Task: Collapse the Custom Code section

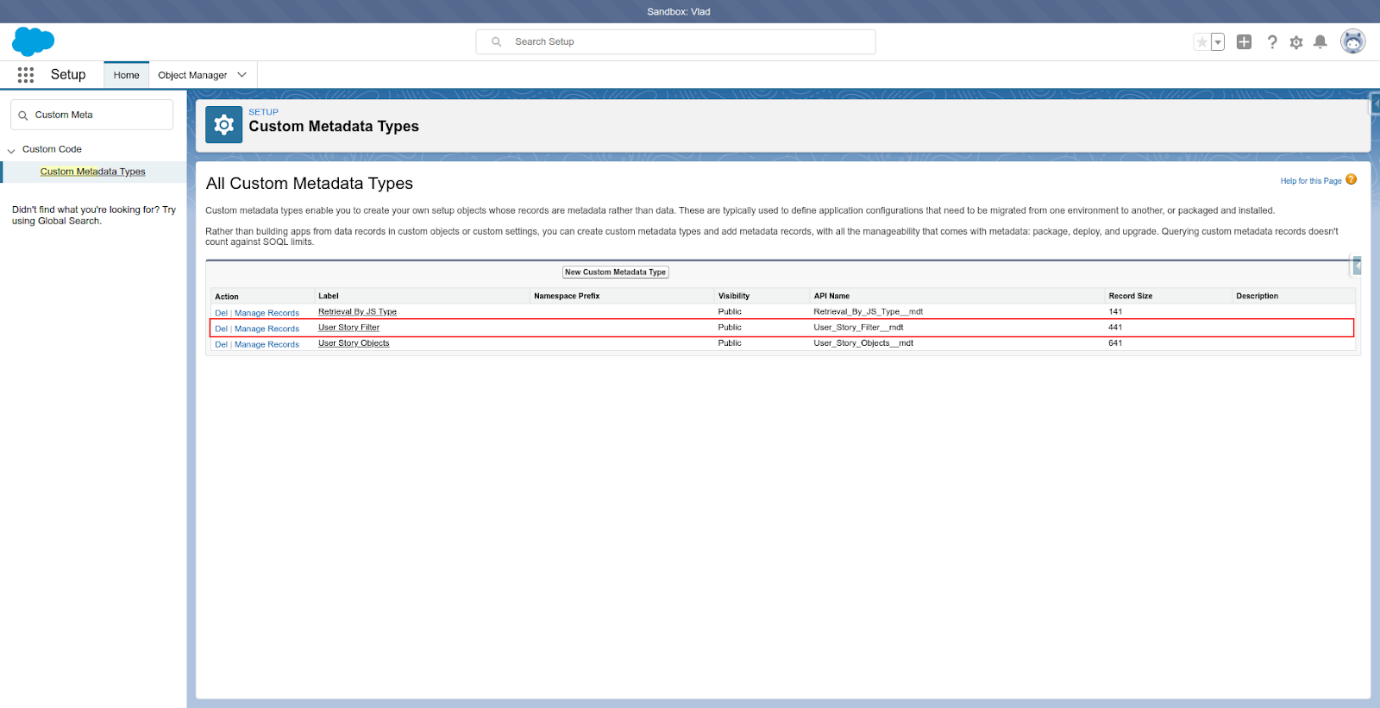Action: click(x=11, y=148)
